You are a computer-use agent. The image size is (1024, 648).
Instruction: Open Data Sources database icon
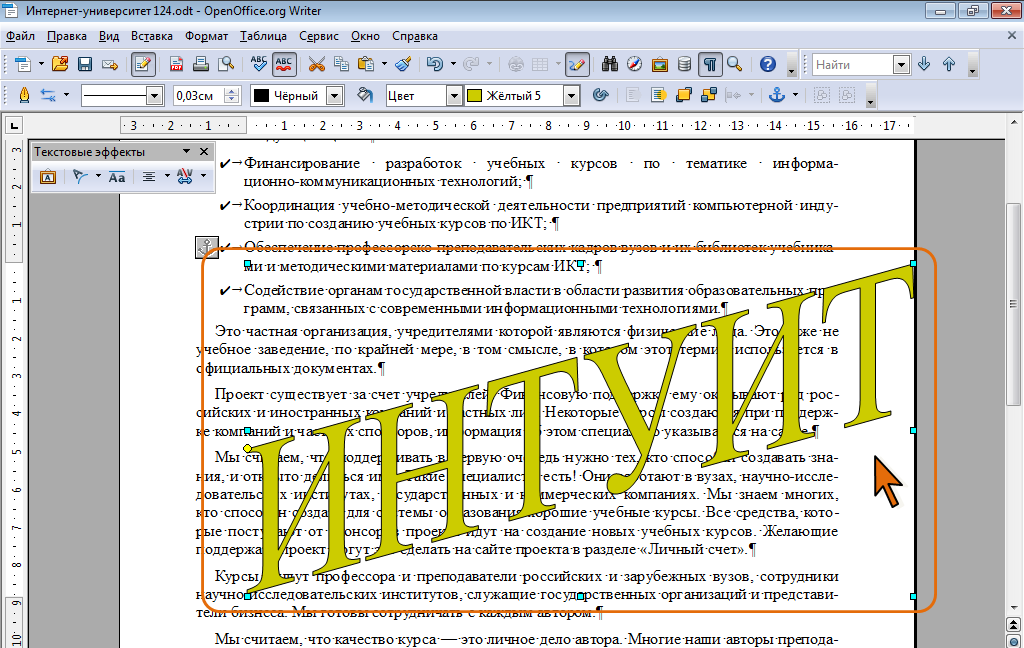684,64
